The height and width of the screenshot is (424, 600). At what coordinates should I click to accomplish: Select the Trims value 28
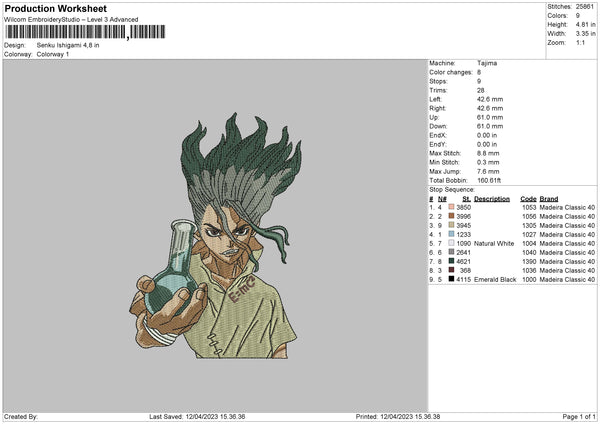point(481,90)
